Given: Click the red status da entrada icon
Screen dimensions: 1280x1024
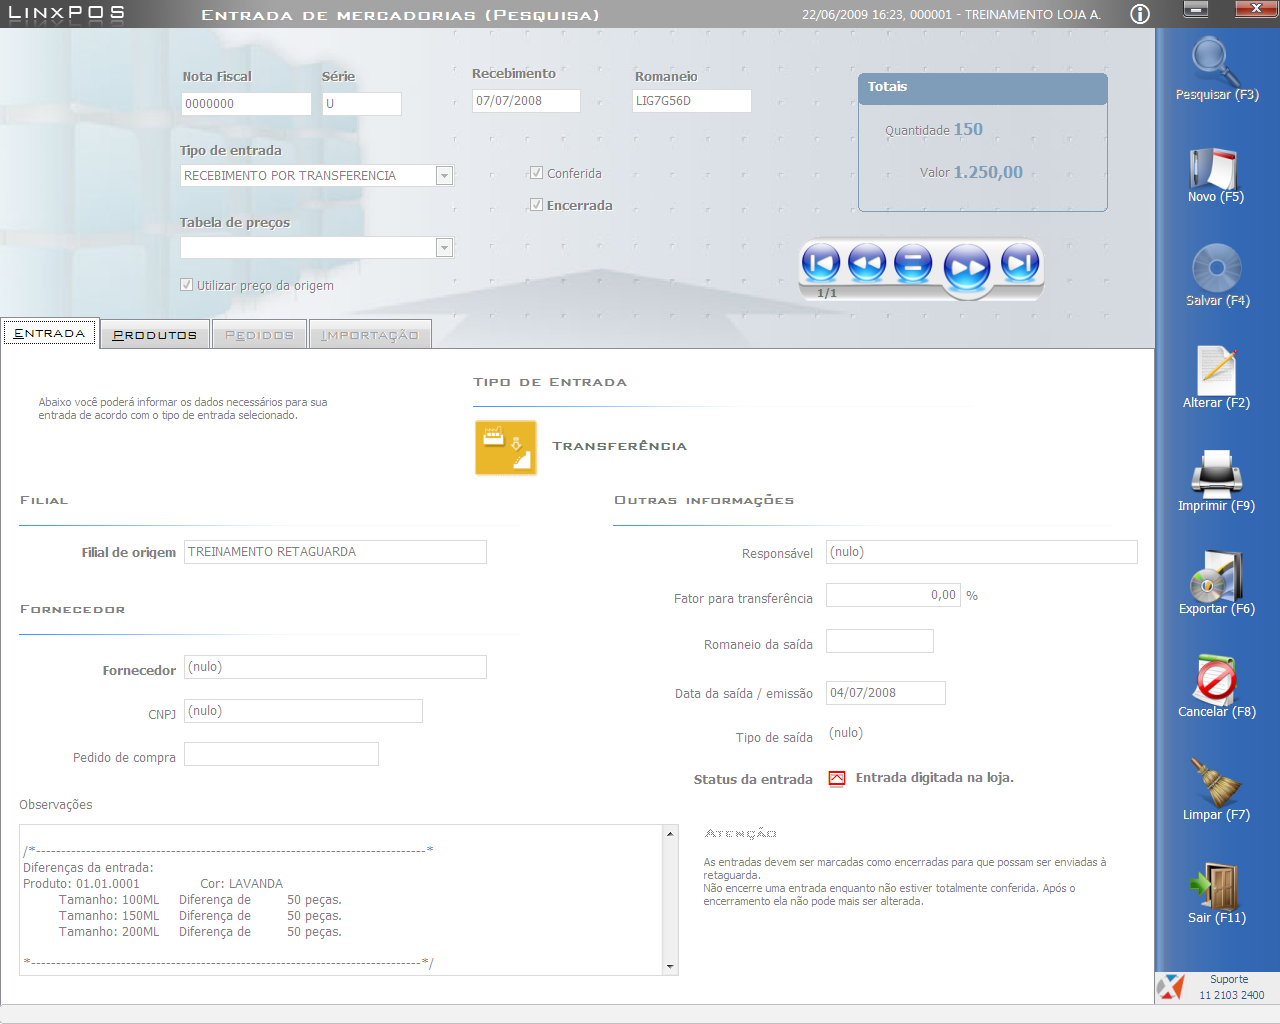Looking at the screenshot, I should (837, 779).
